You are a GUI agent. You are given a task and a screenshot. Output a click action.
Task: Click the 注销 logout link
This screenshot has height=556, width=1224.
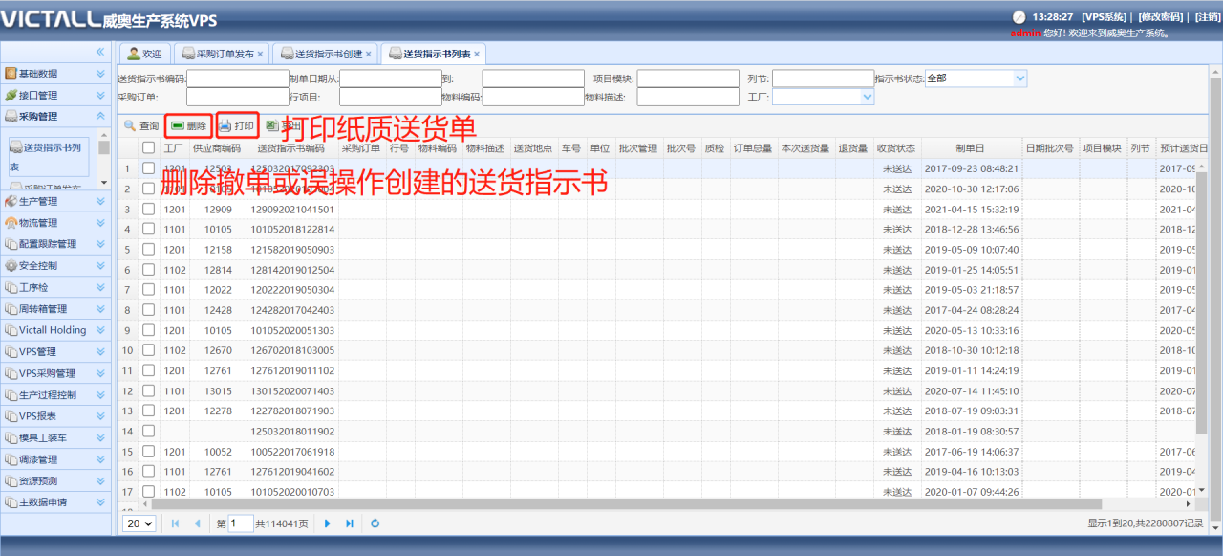(1207, 17)
